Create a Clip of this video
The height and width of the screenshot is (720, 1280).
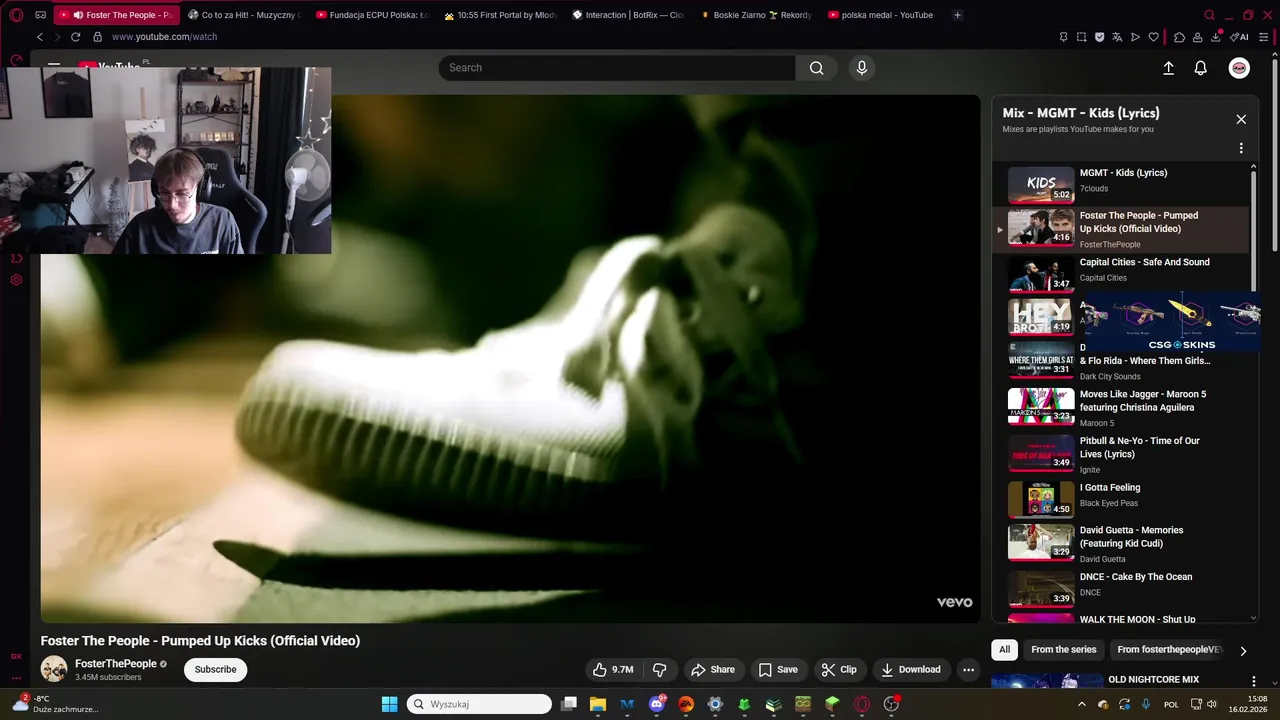[838, 670]
